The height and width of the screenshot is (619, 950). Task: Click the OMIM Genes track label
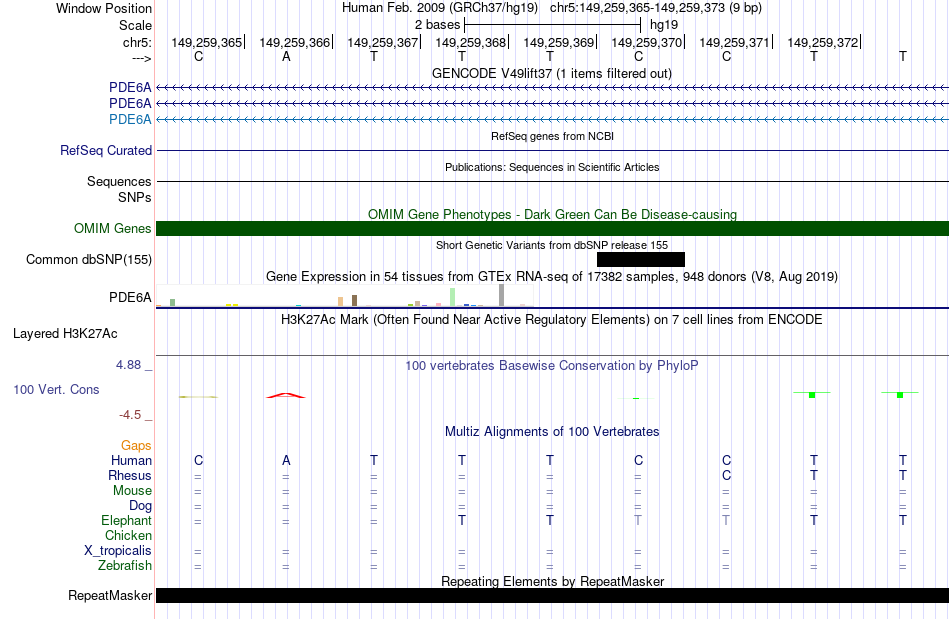tap(112, 228)
